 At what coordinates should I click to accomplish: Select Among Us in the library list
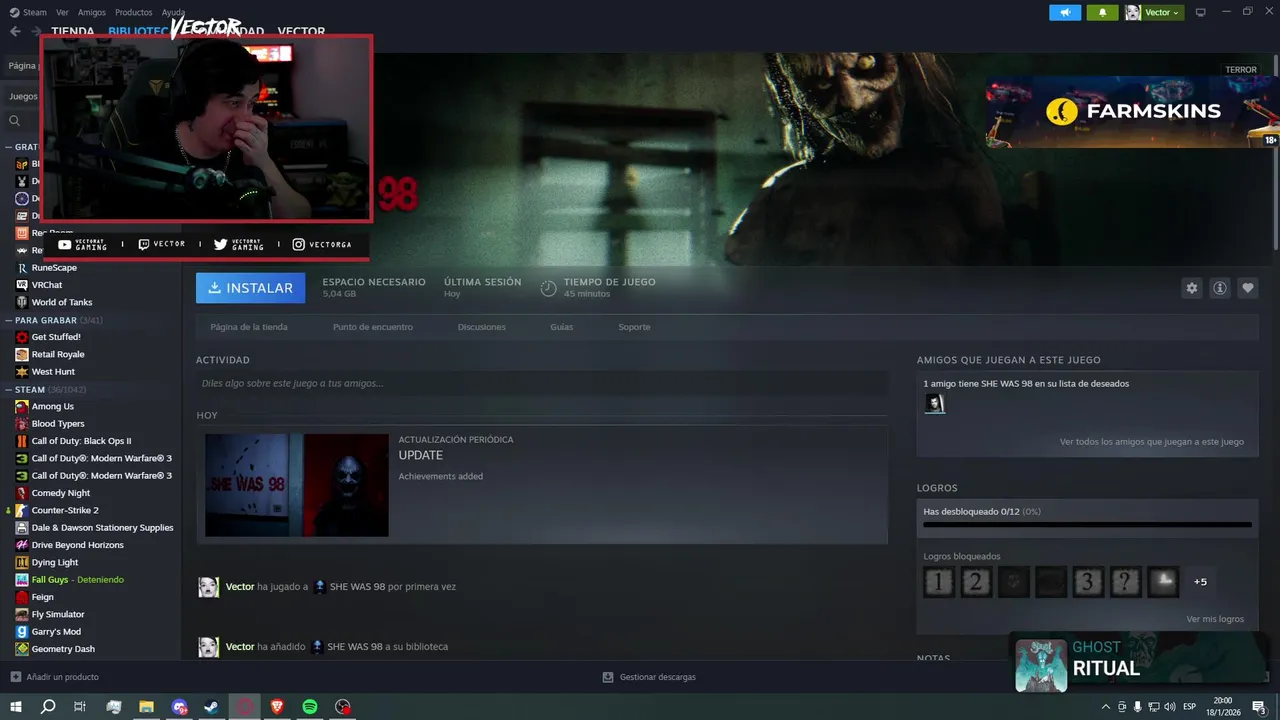(x=53, y=406)
